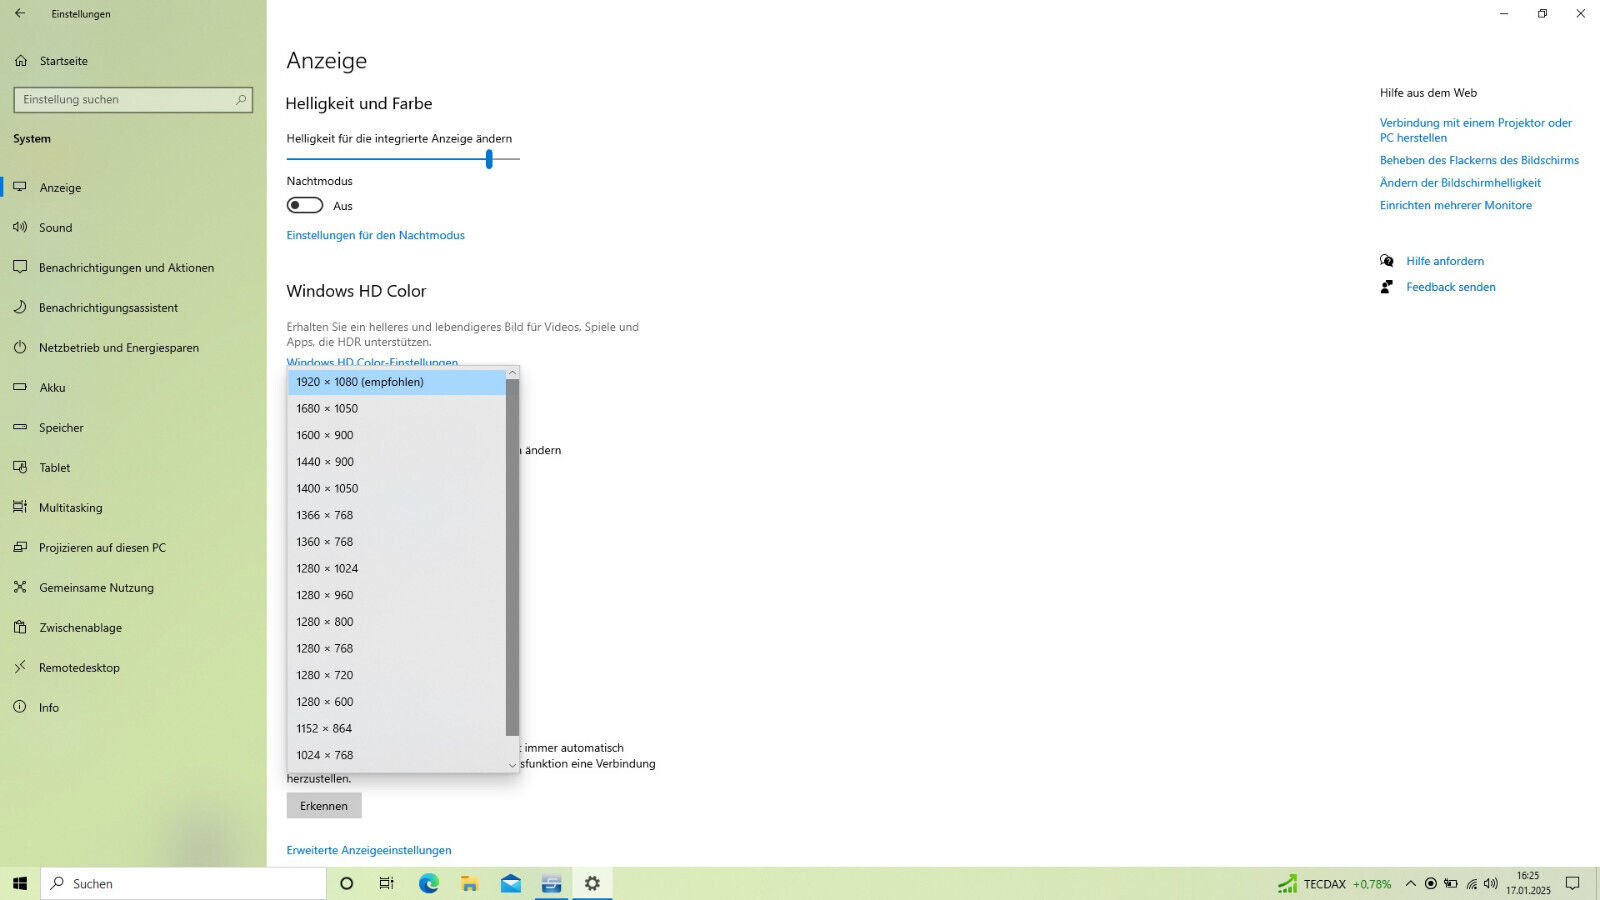Image resolution: width=1600 pixels, height=900 pixels.
Task: Open Mail app from taskbar
Action: coord(511,884)
